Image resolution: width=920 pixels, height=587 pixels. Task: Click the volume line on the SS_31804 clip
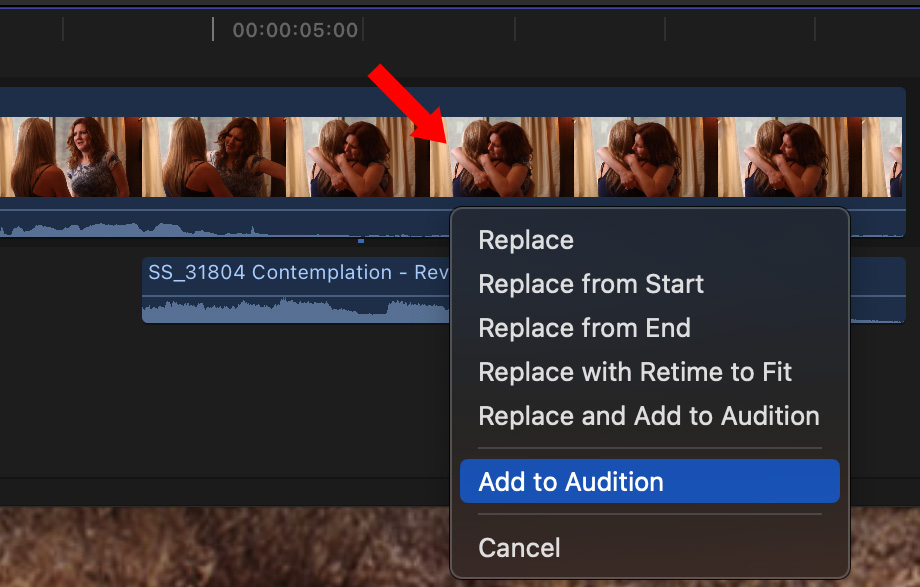point(296,296)
